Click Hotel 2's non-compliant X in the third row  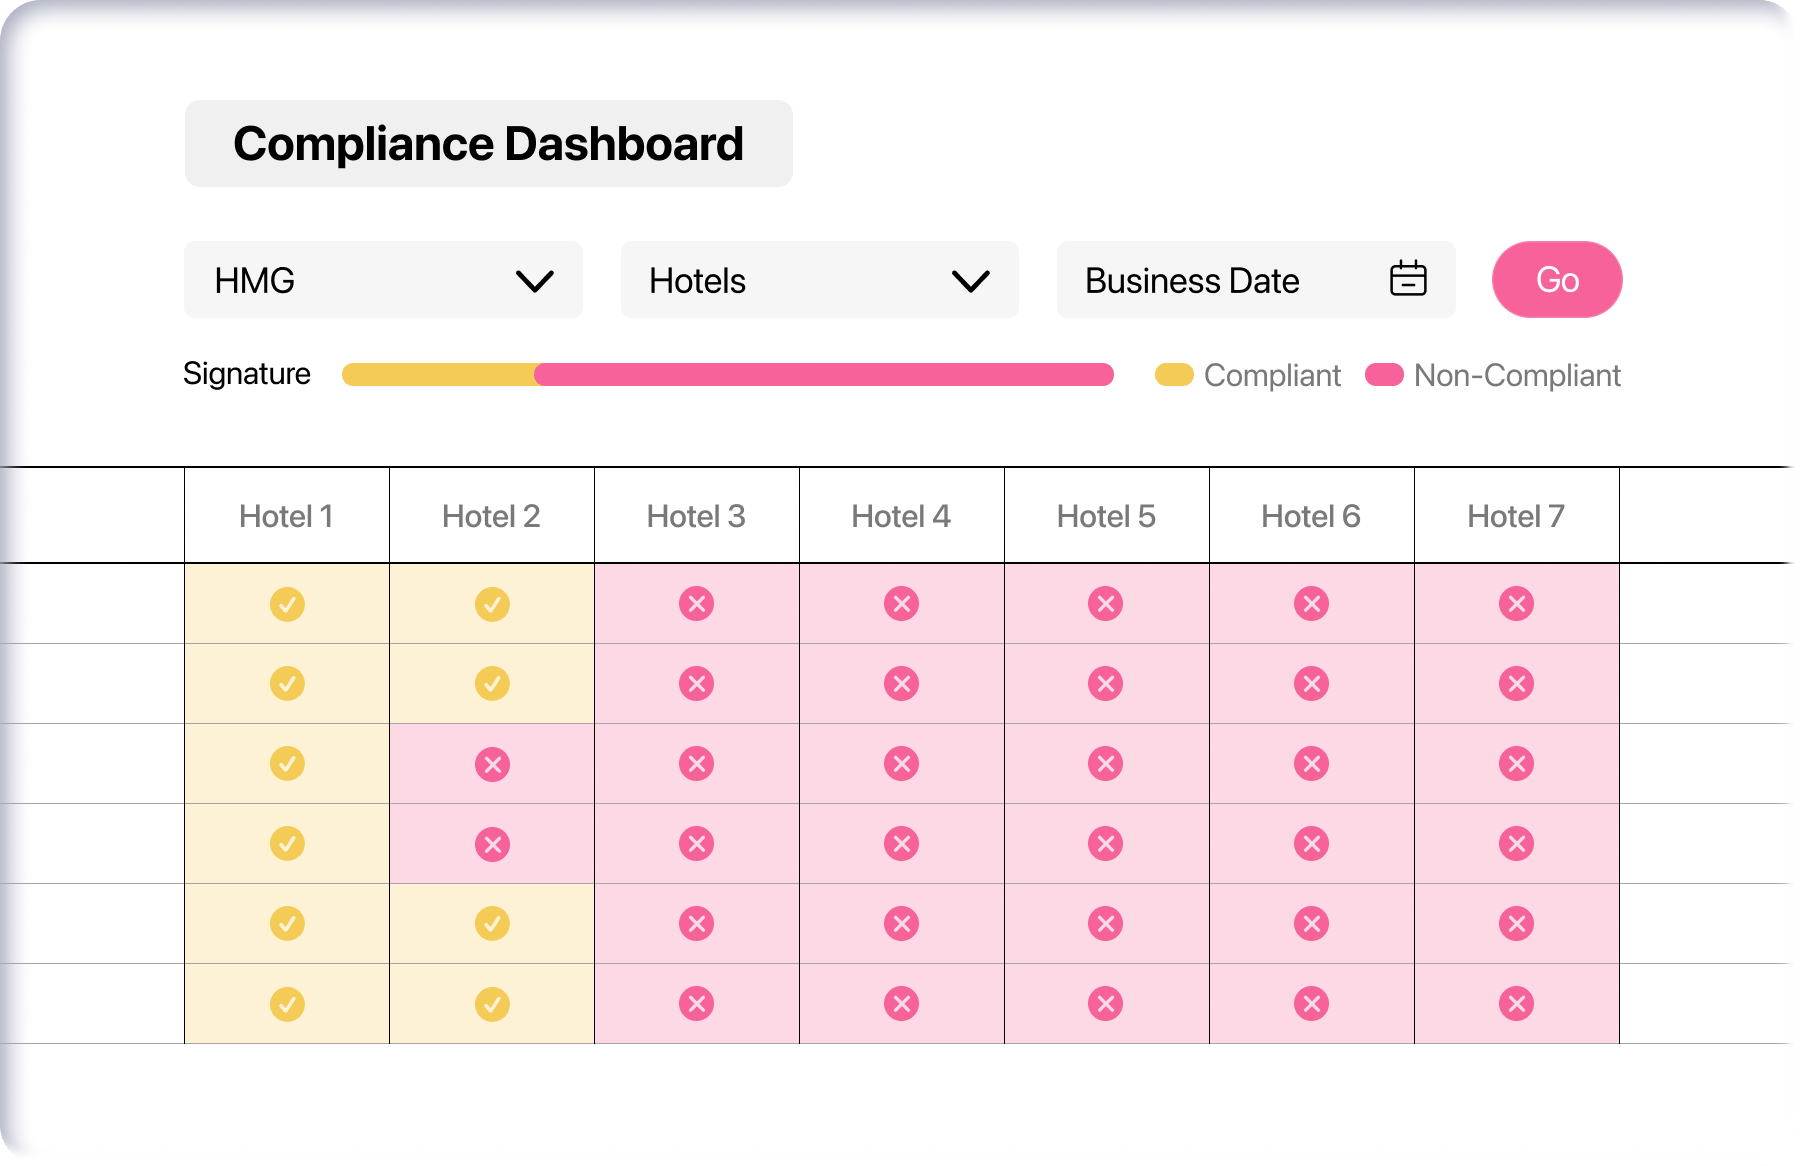tap(491, 763)
